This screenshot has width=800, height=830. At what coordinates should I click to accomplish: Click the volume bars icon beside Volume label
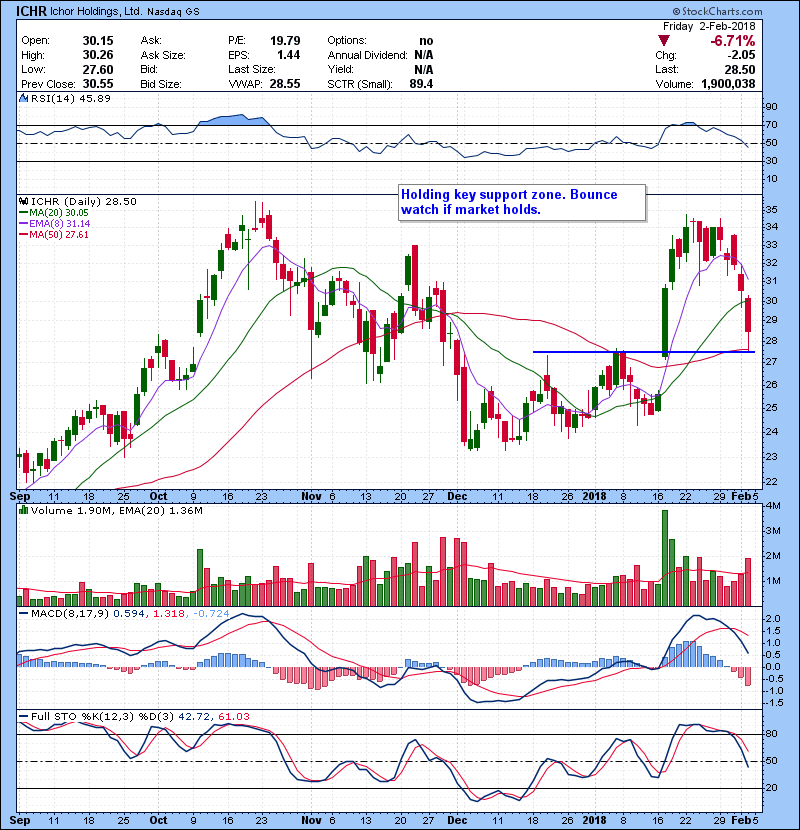coord(23,511)
